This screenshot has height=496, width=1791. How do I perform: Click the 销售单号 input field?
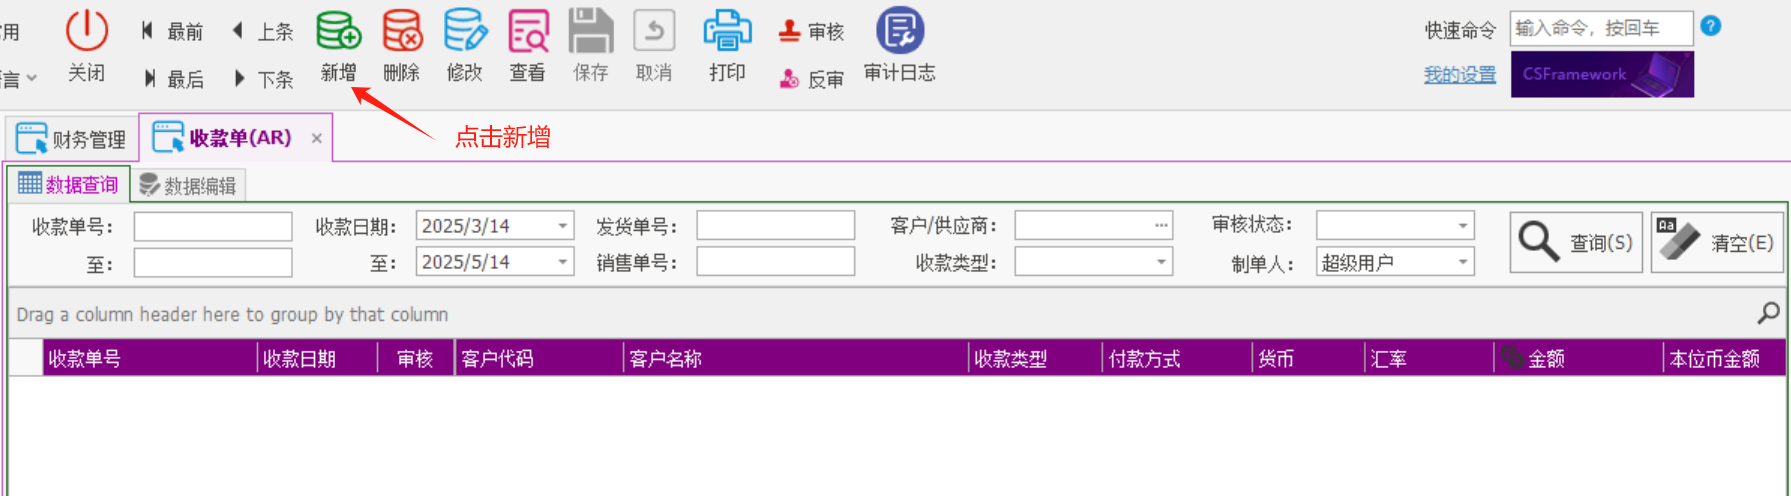coord(776,262)
